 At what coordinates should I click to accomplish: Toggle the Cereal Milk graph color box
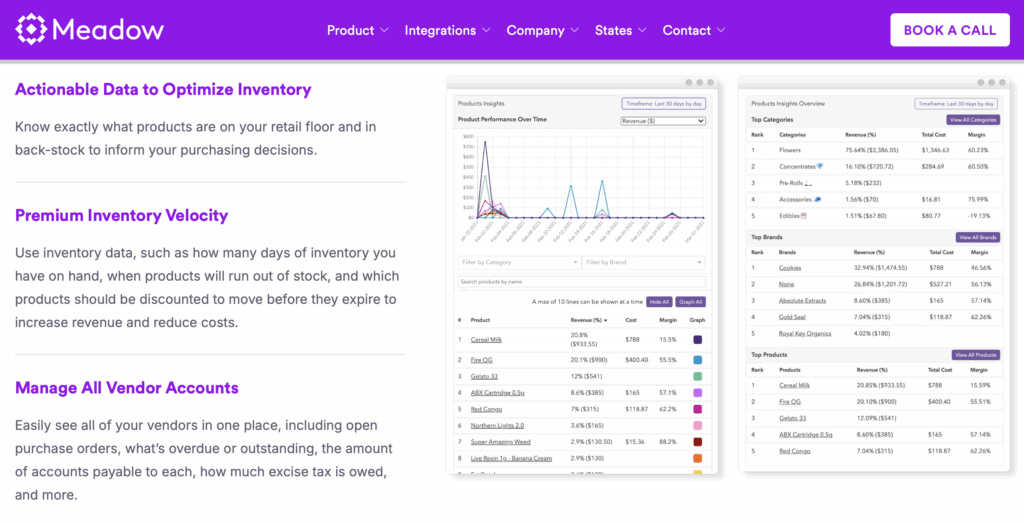click(697, 340)
